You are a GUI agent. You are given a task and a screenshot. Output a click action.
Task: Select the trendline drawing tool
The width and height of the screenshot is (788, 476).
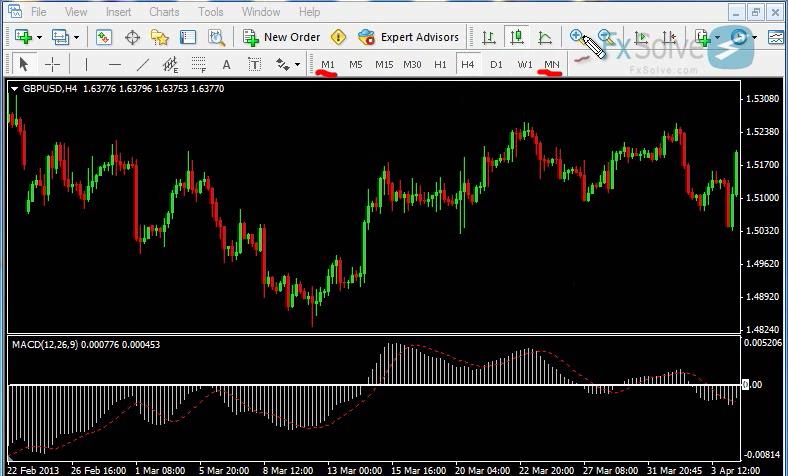click(142, 64)
